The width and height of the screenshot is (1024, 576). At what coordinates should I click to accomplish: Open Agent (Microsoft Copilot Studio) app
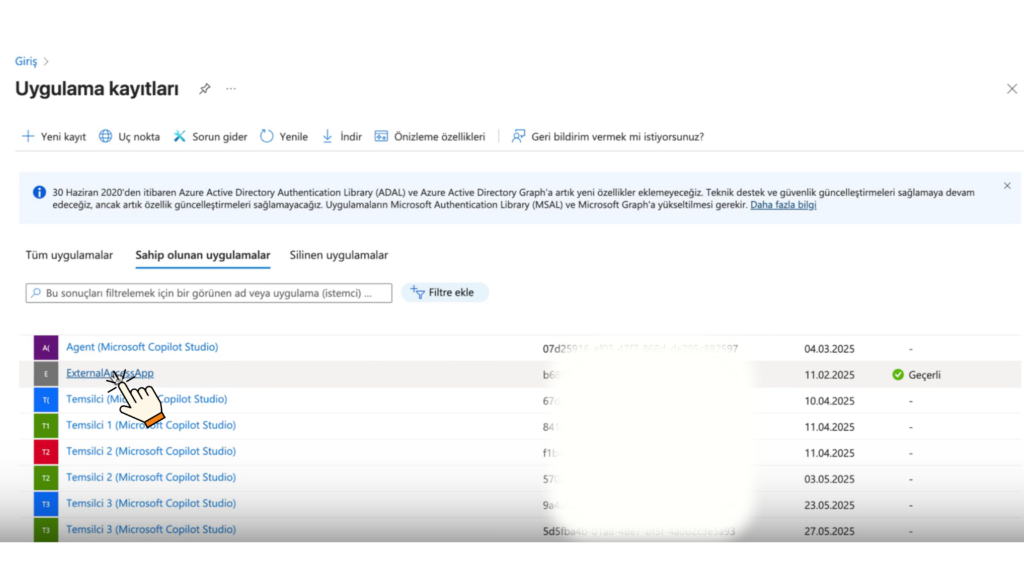[x=141, y=347]
